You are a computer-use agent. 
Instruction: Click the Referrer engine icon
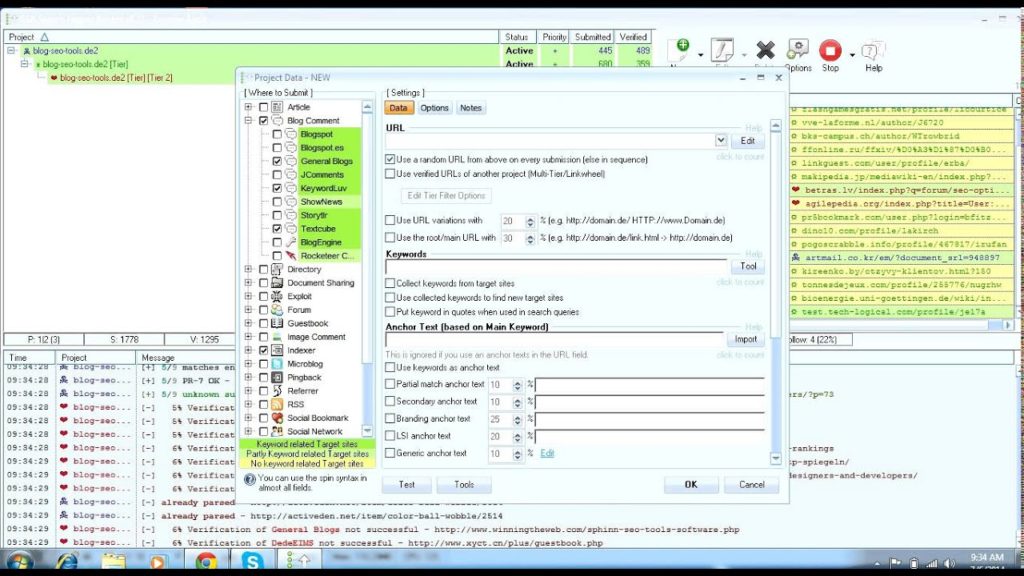pos(277,391)
